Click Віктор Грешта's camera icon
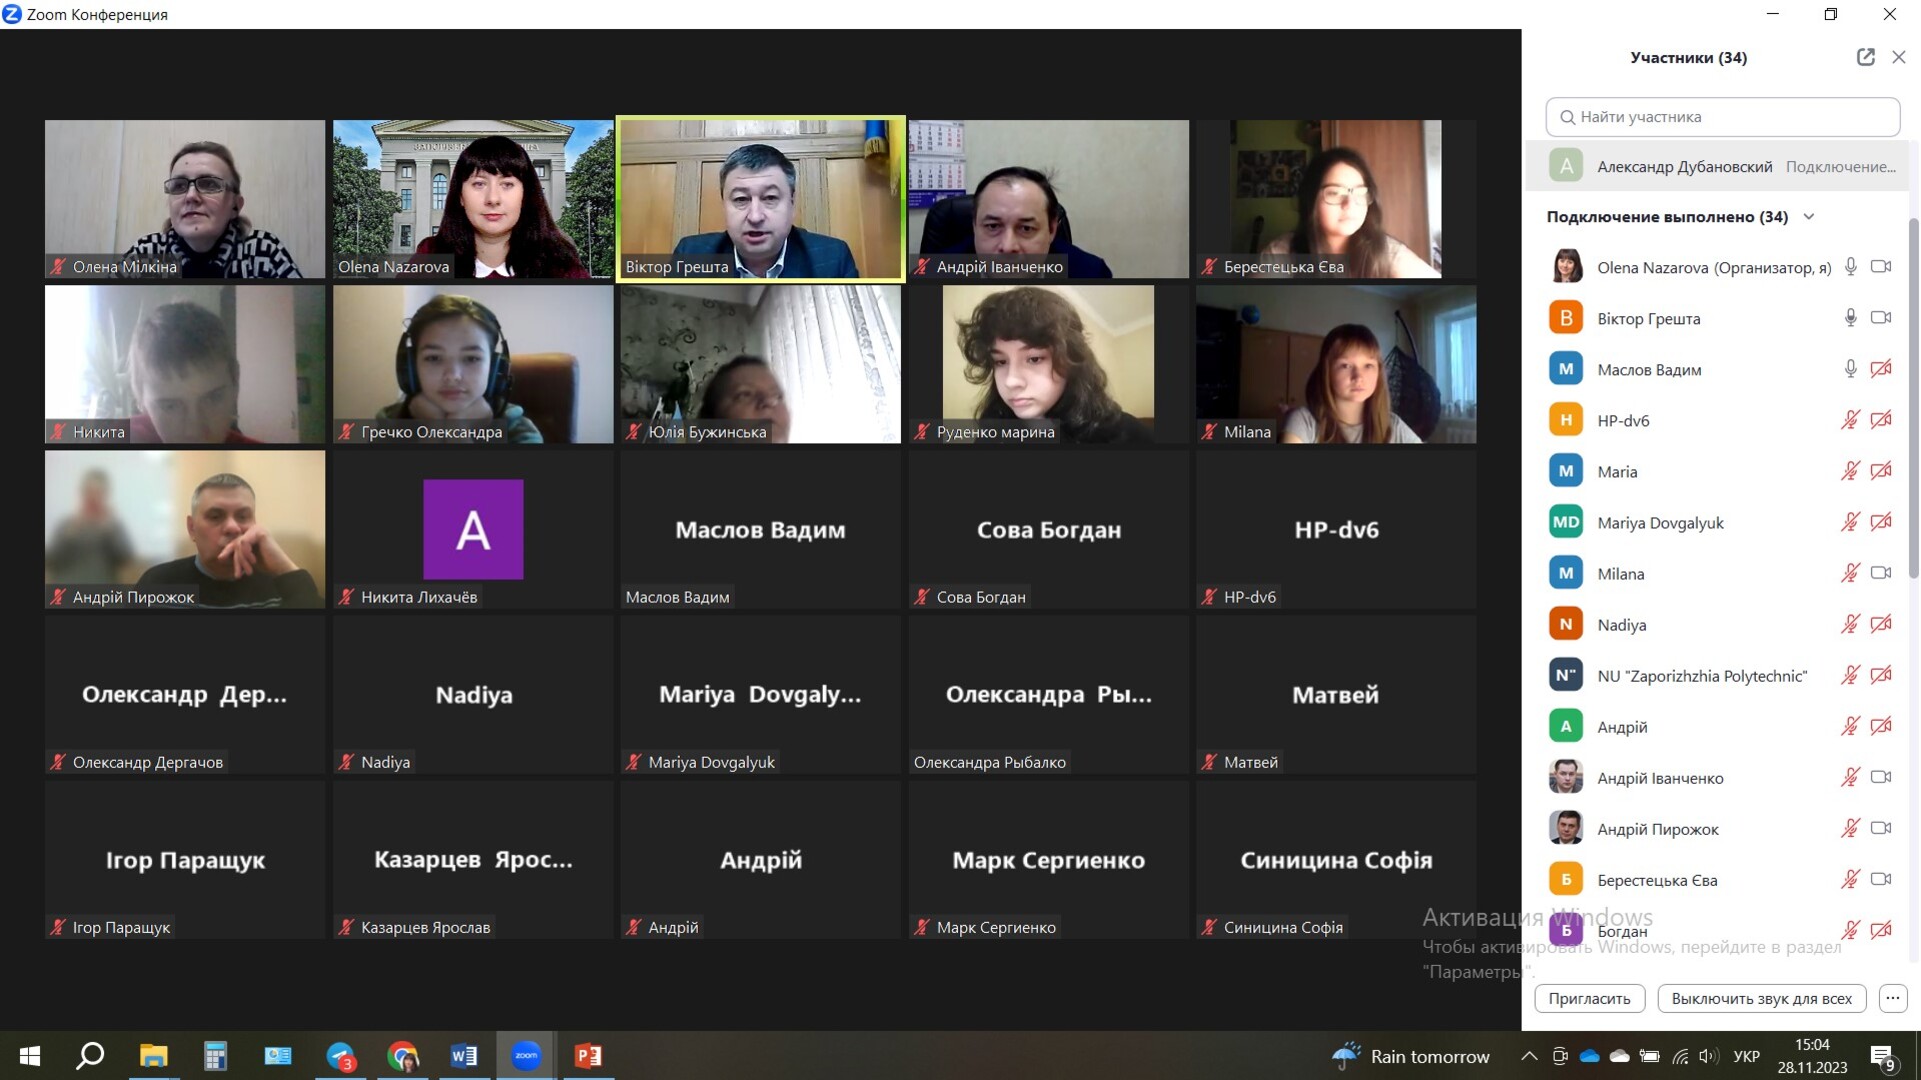 [x=1881, y=318]
